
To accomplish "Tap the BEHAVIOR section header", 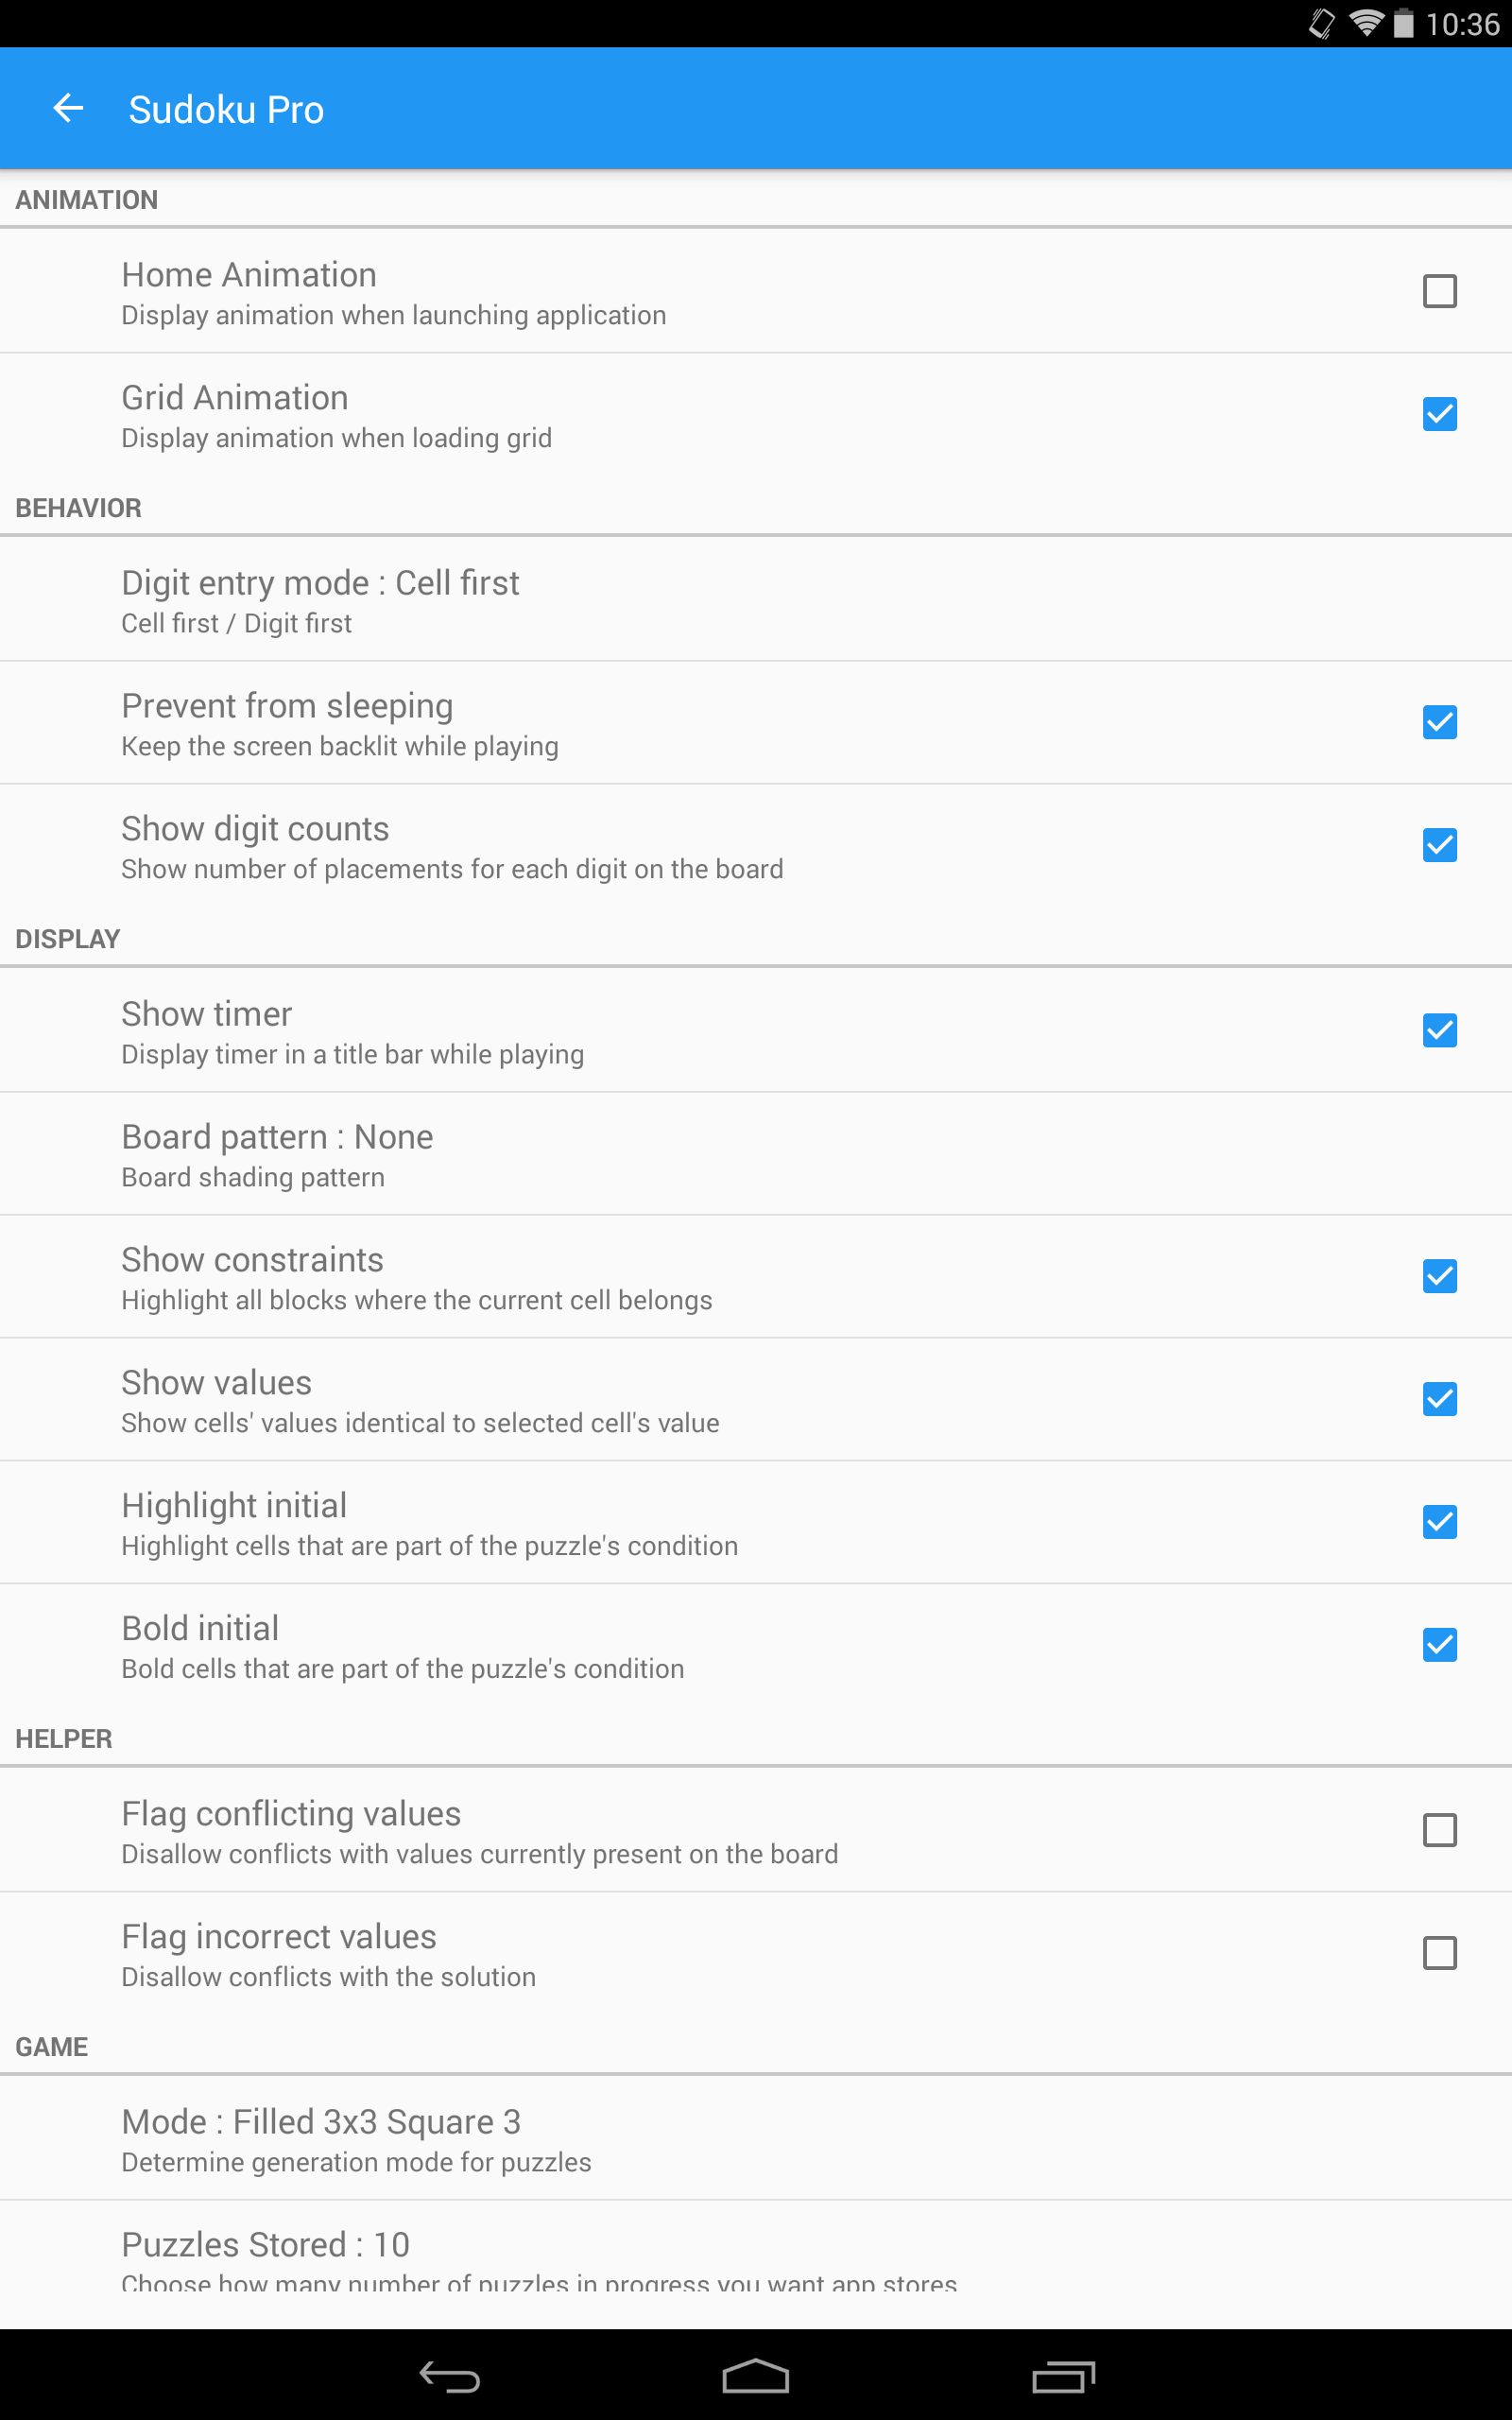I will point(78,508).
